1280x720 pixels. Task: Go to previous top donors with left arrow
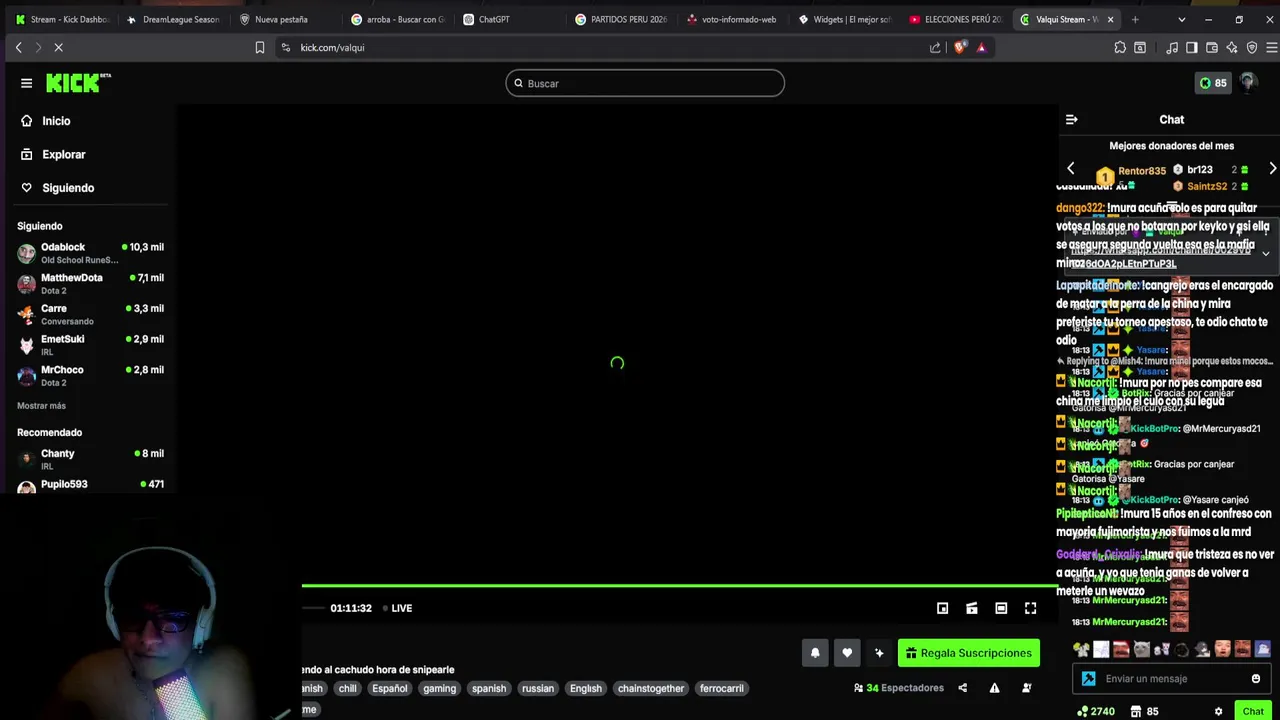click(1070, 169)
